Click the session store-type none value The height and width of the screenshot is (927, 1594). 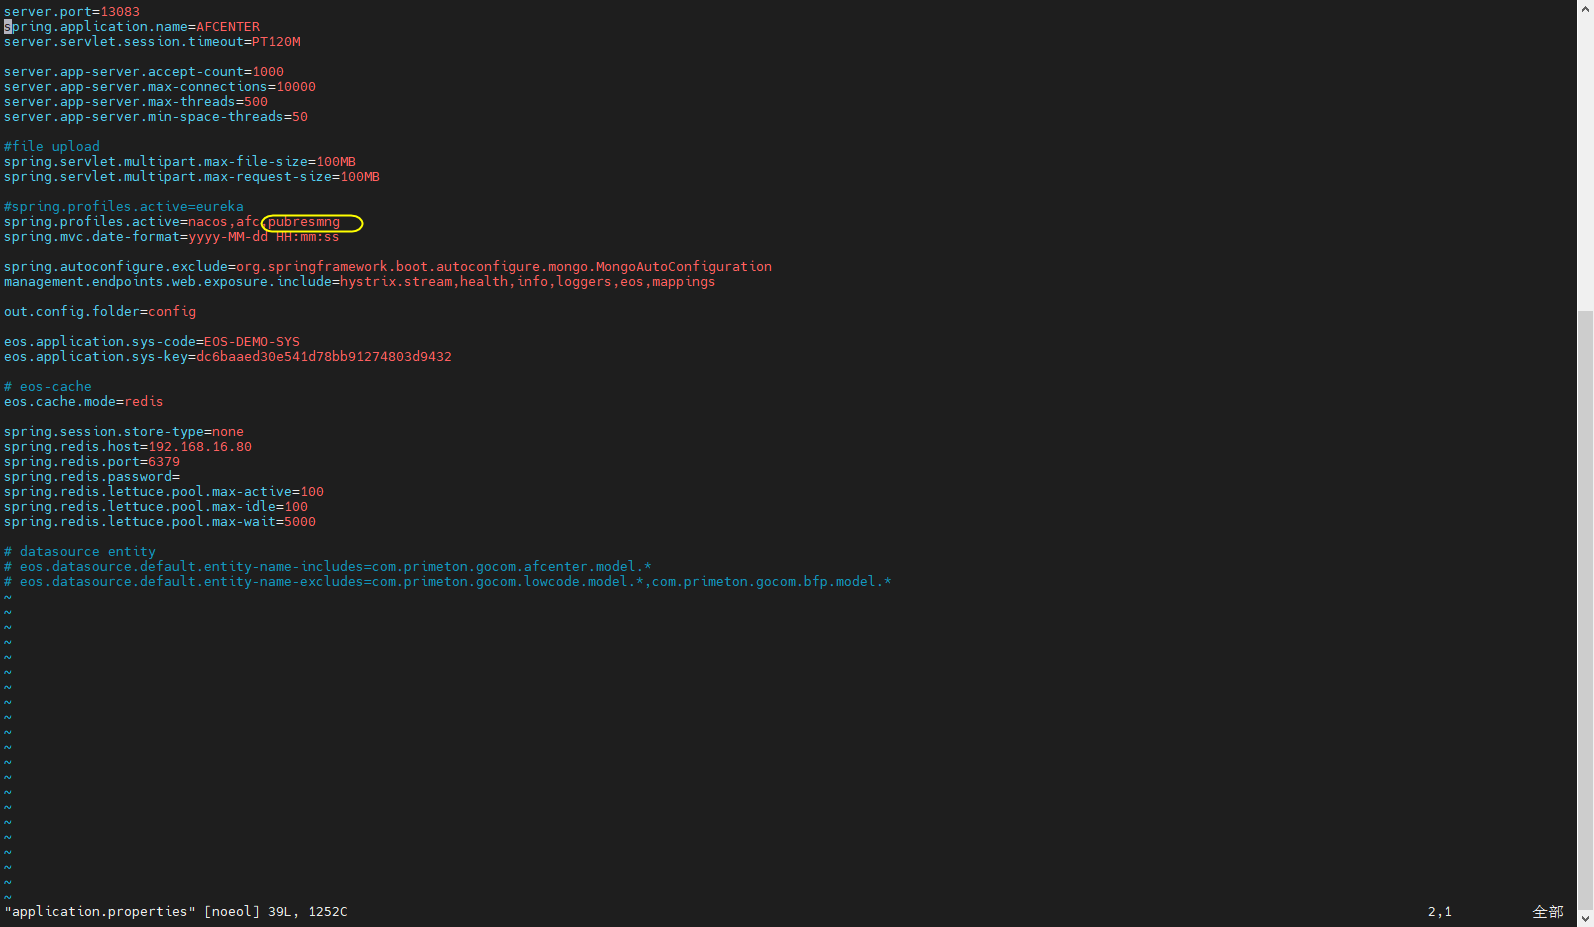pyautogui.click(x=228, y=432)
